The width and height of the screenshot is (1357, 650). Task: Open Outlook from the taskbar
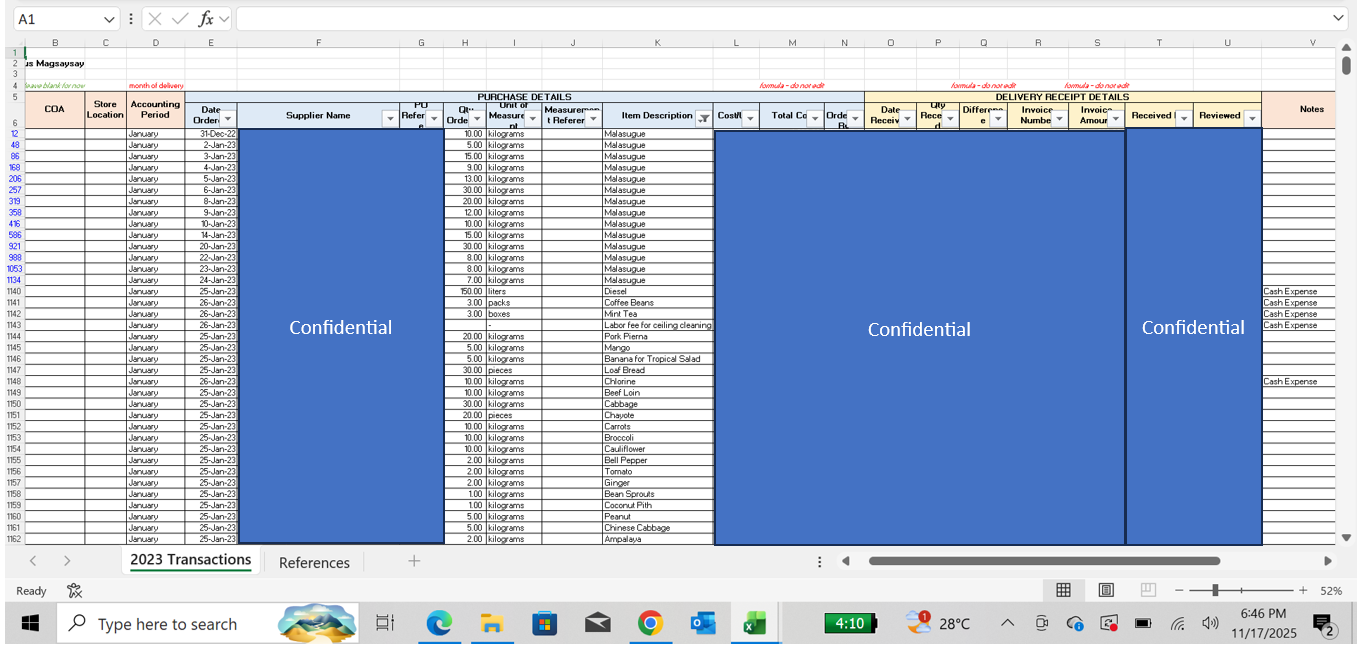pos(703,624)
